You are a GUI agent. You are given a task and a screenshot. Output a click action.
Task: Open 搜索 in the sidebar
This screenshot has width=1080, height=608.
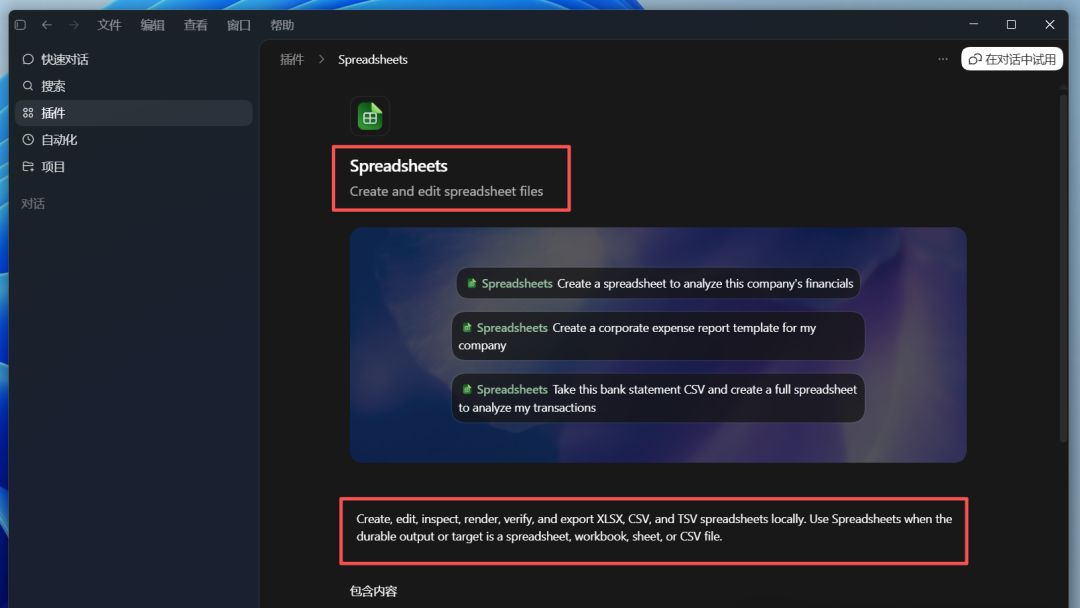coord(134,86)
